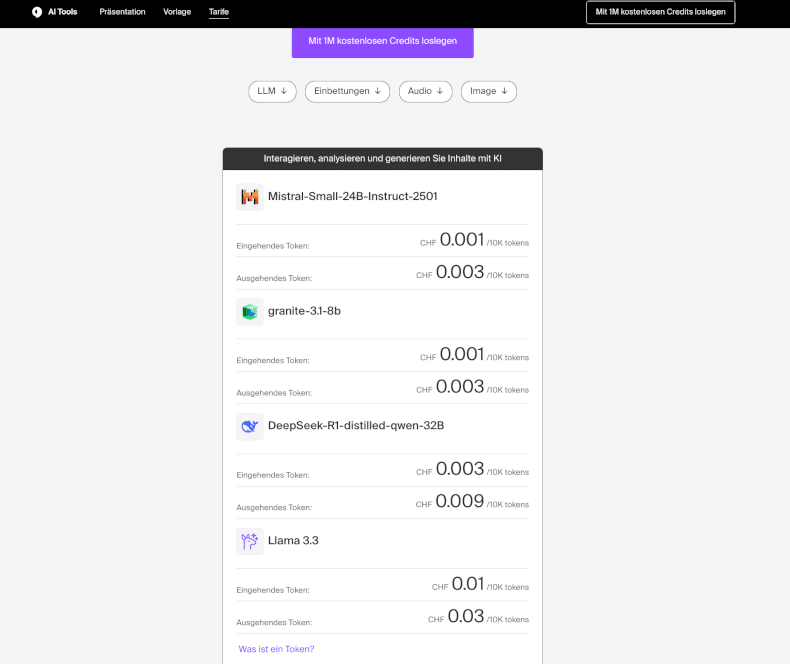Jump to the Audio section

point(425,91)
